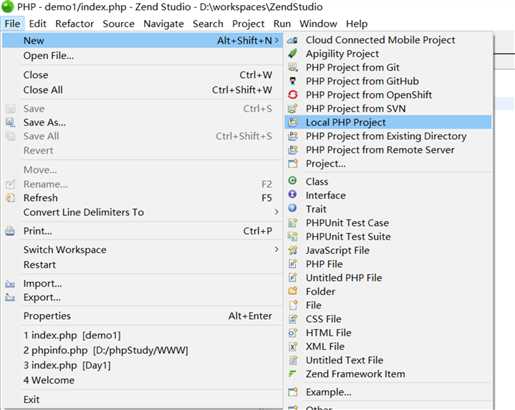Viewport: 515px width, 410px height.
Task: Click the Untitled PHP File icon
Action: (x=293, y=277)
